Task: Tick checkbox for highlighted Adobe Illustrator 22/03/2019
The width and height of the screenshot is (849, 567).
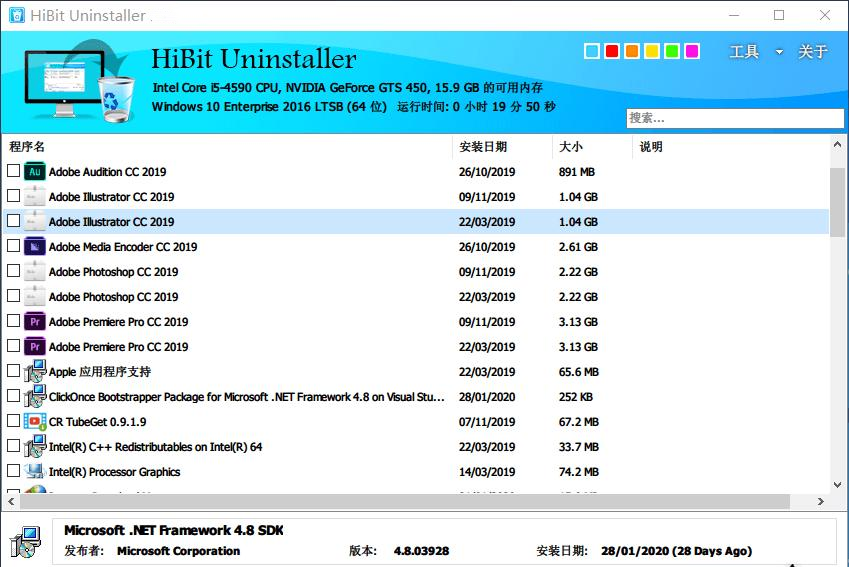Action: pos(14,221)
